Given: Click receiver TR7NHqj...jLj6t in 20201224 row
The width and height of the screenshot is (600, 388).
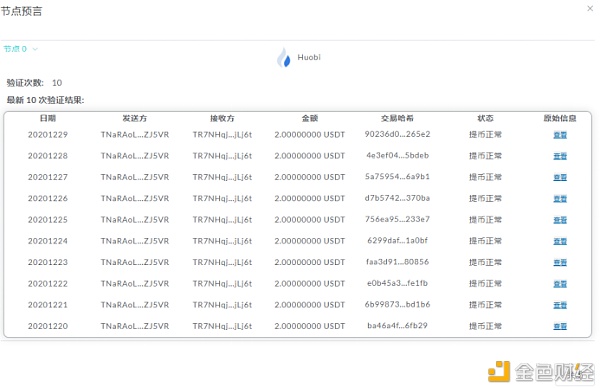Looking at the screenshot, I should tap(222, 241).
